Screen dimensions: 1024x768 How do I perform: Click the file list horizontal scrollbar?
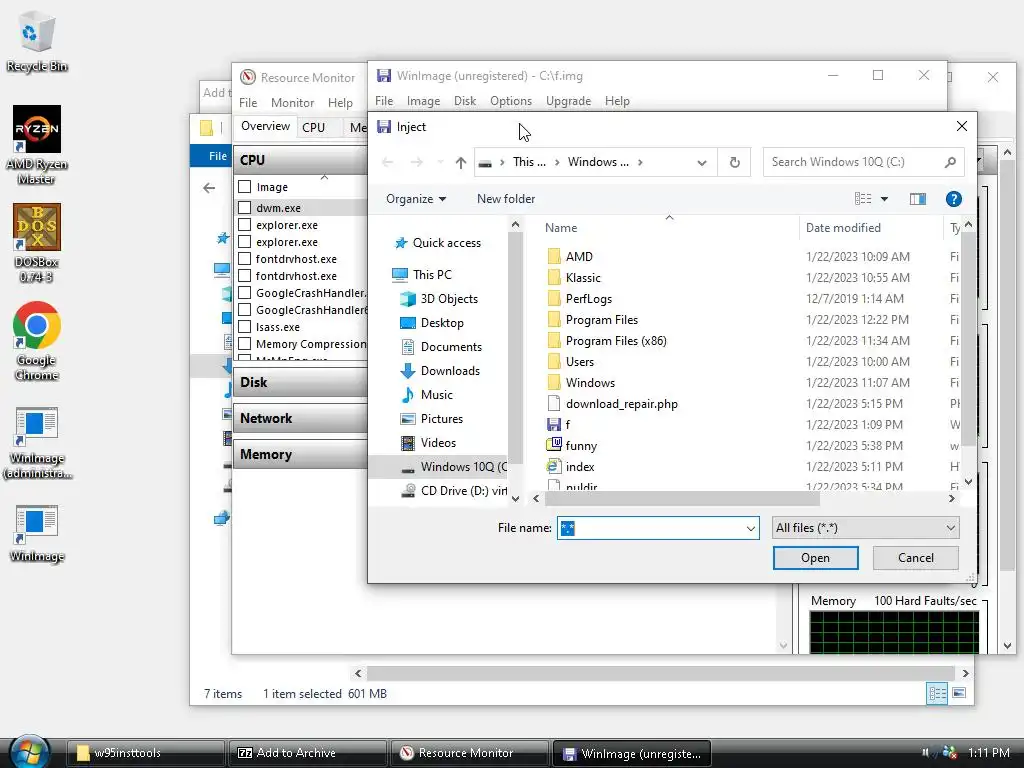[682, 498]
